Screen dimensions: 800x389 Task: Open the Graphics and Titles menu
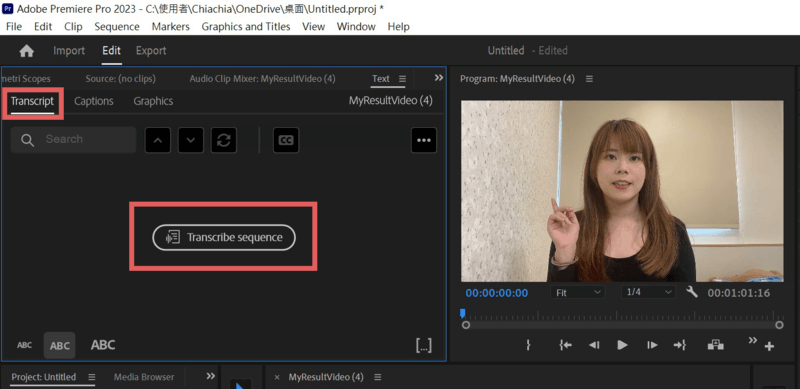click(246, 27)
